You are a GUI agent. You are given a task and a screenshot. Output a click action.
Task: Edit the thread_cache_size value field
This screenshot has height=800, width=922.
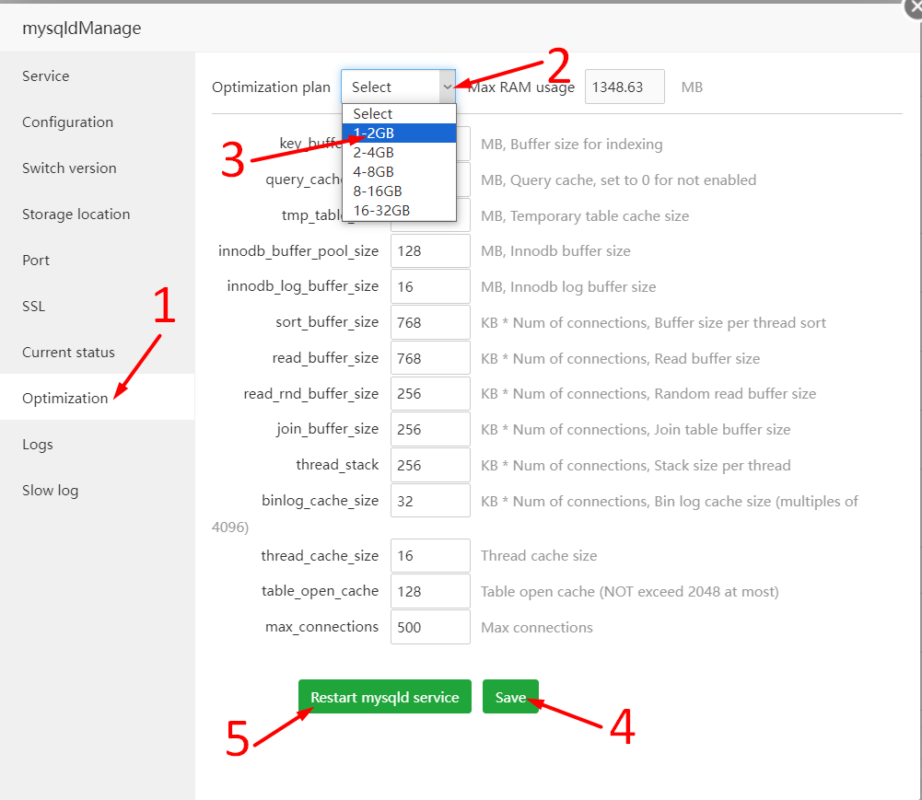point(430,556)
